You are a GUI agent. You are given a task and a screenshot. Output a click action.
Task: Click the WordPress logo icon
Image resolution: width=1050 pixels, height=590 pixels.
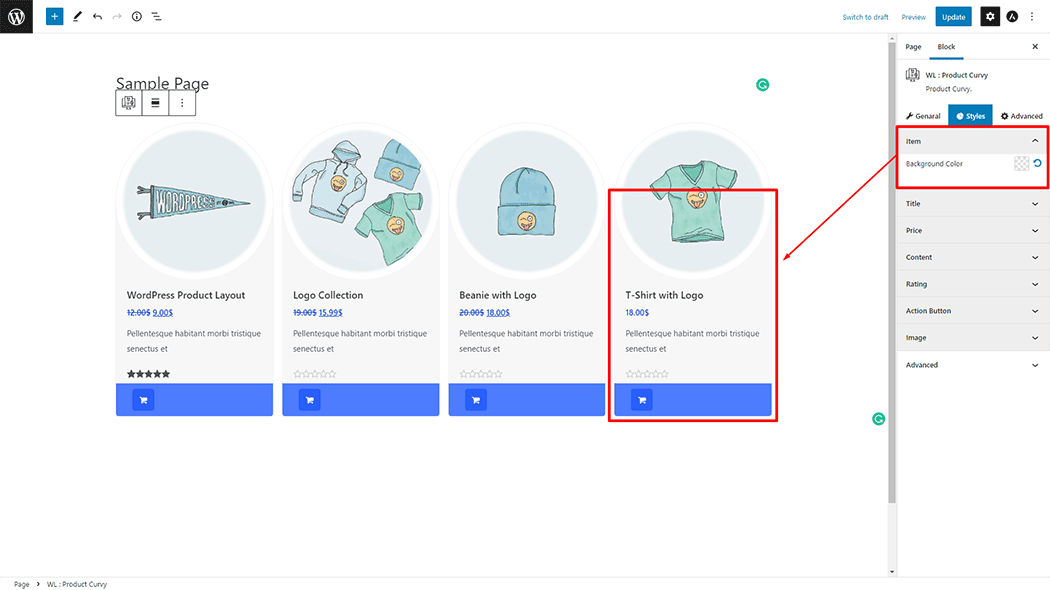click(16, 16)
